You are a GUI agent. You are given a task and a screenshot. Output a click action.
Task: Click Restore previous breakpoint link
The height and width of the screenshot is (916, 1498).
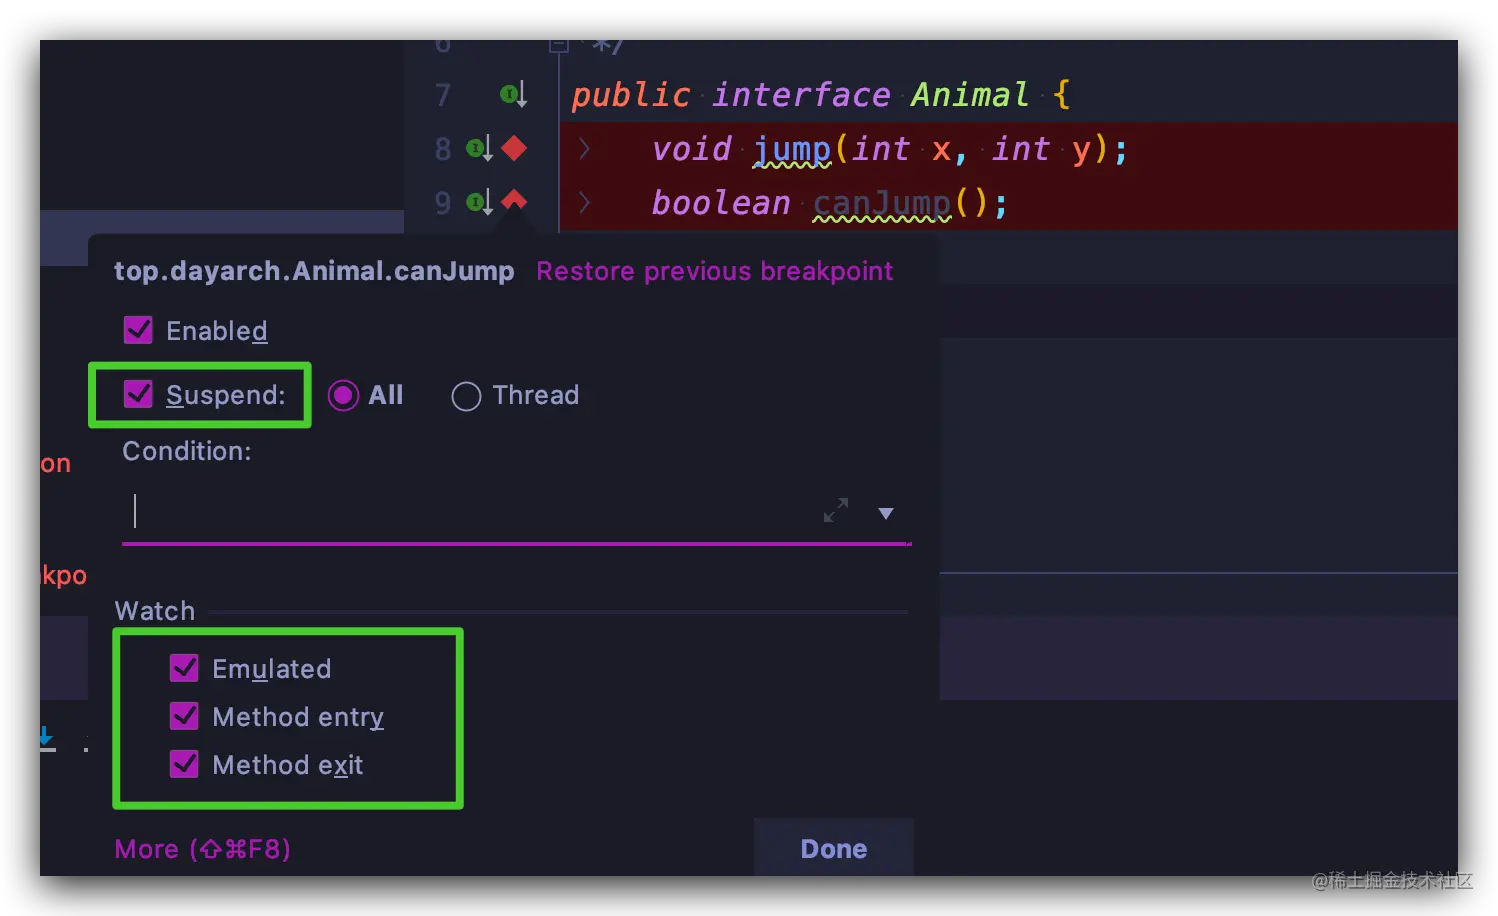[x=715, y=271]
